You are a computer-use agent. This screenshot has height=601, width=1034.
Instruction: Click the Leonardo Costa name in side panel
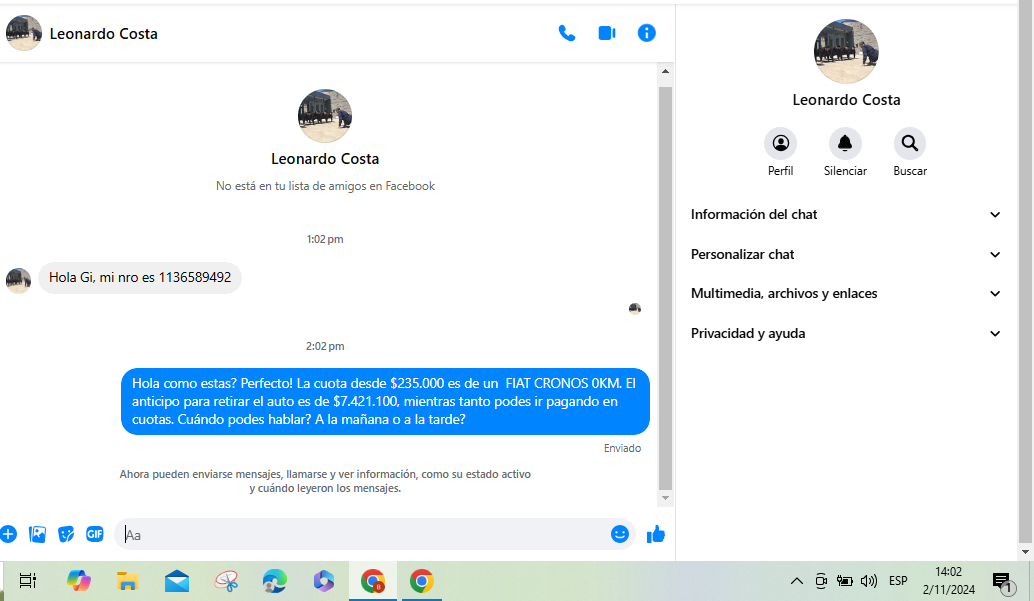[846, 100]
